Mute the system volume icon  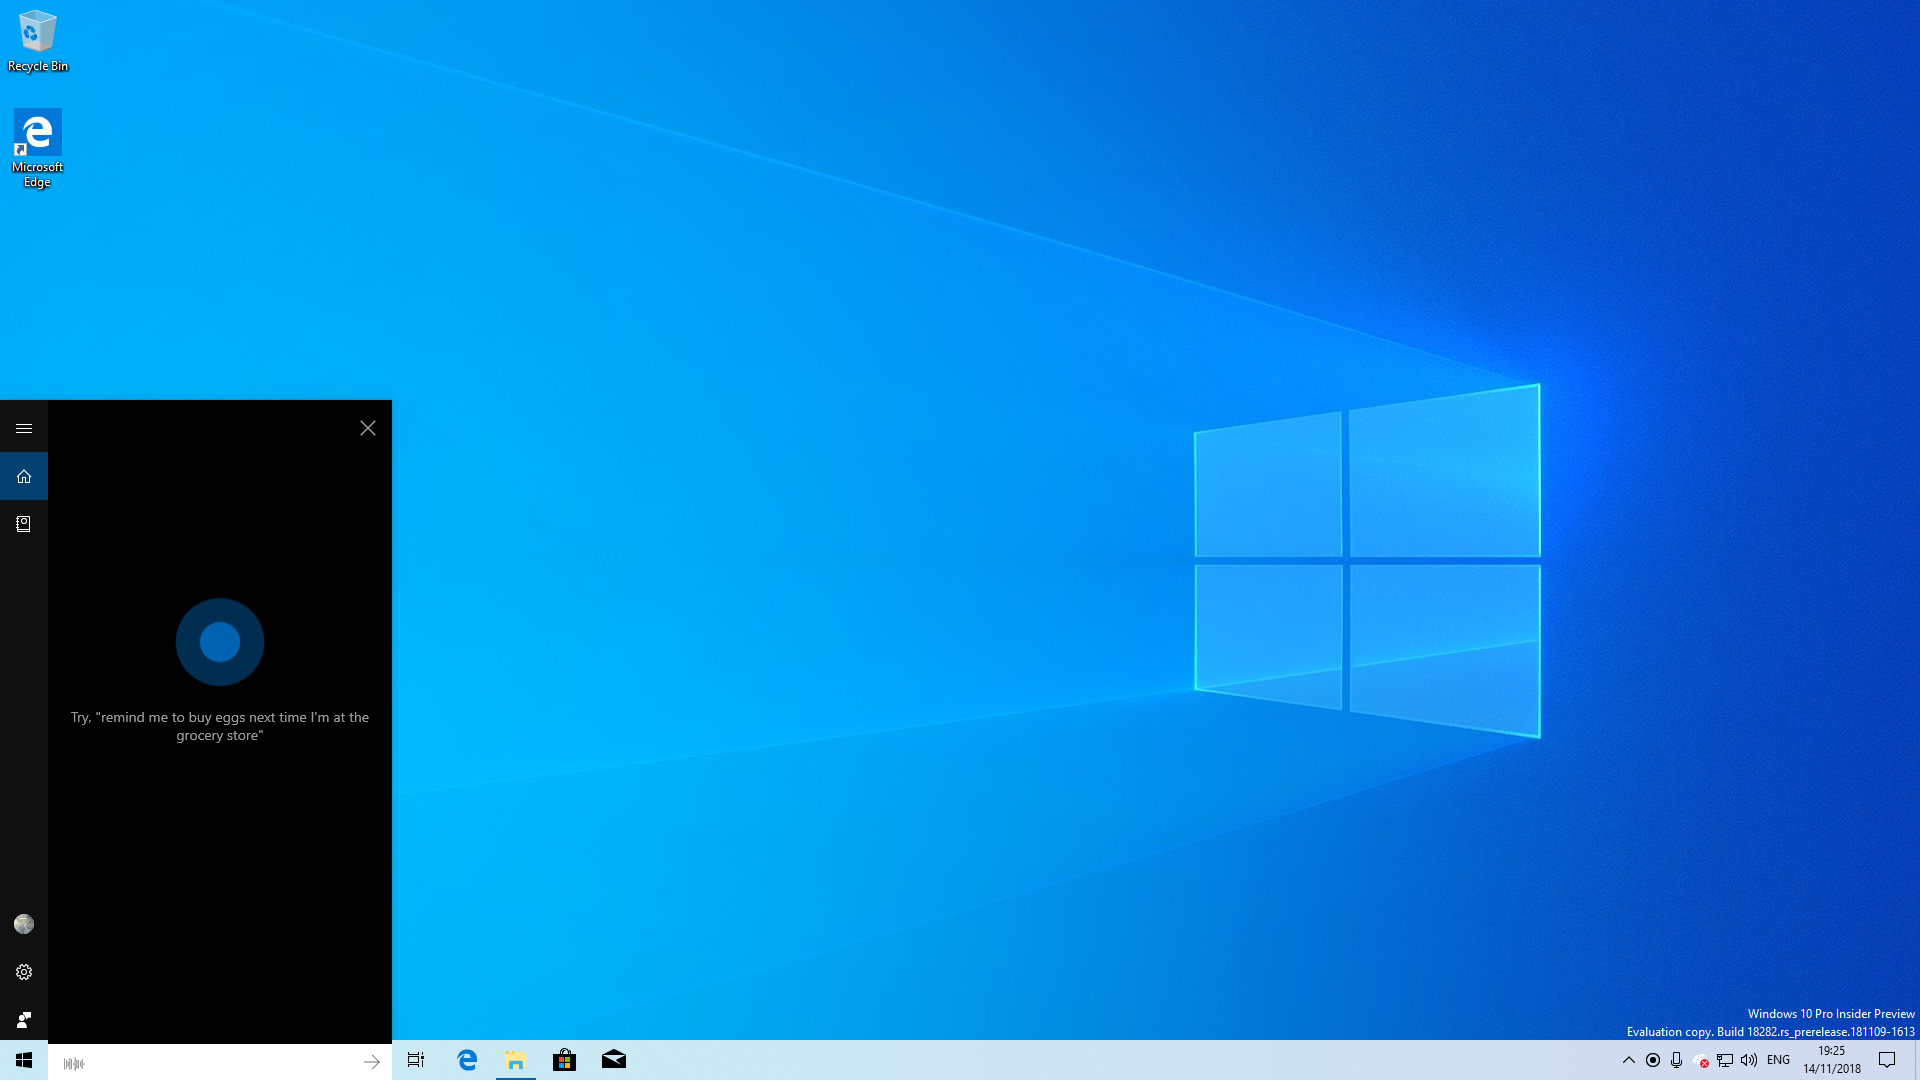(1748, 1062)
